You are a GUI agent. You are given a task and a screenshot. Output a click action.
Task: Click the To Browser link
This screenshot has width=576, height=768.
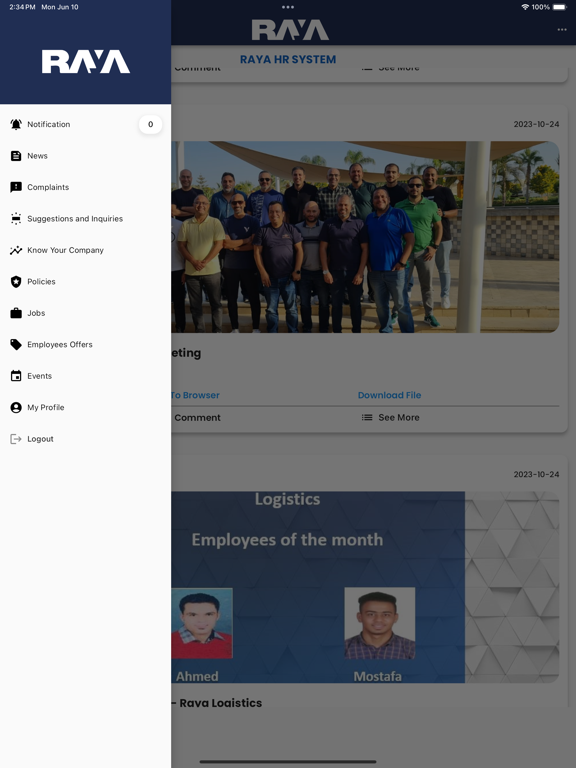click(x=195, y=395)
